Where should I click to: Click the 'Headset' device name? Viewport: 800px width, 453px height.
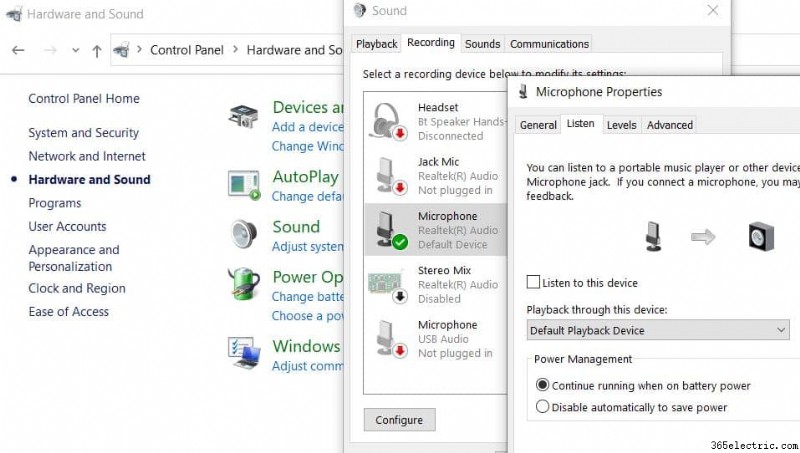[438, 108]
